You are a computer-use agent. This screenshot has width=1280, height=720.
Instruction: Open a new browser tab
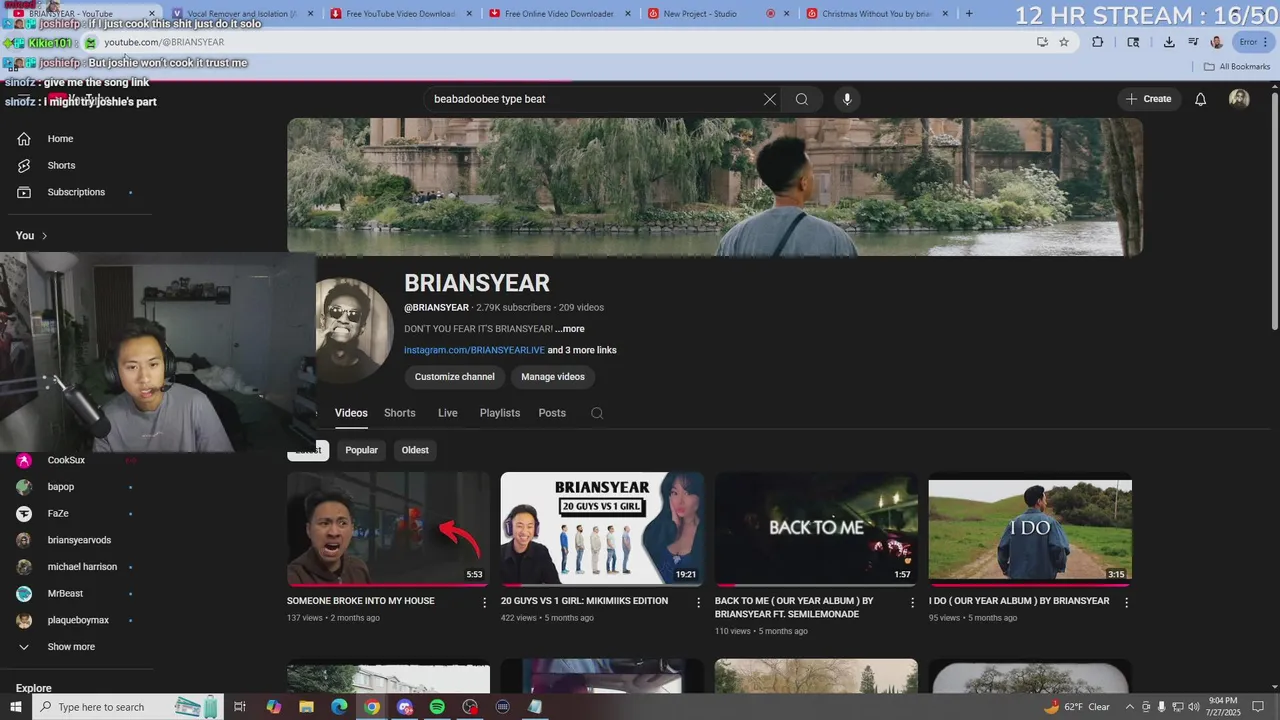click(968, 14)
